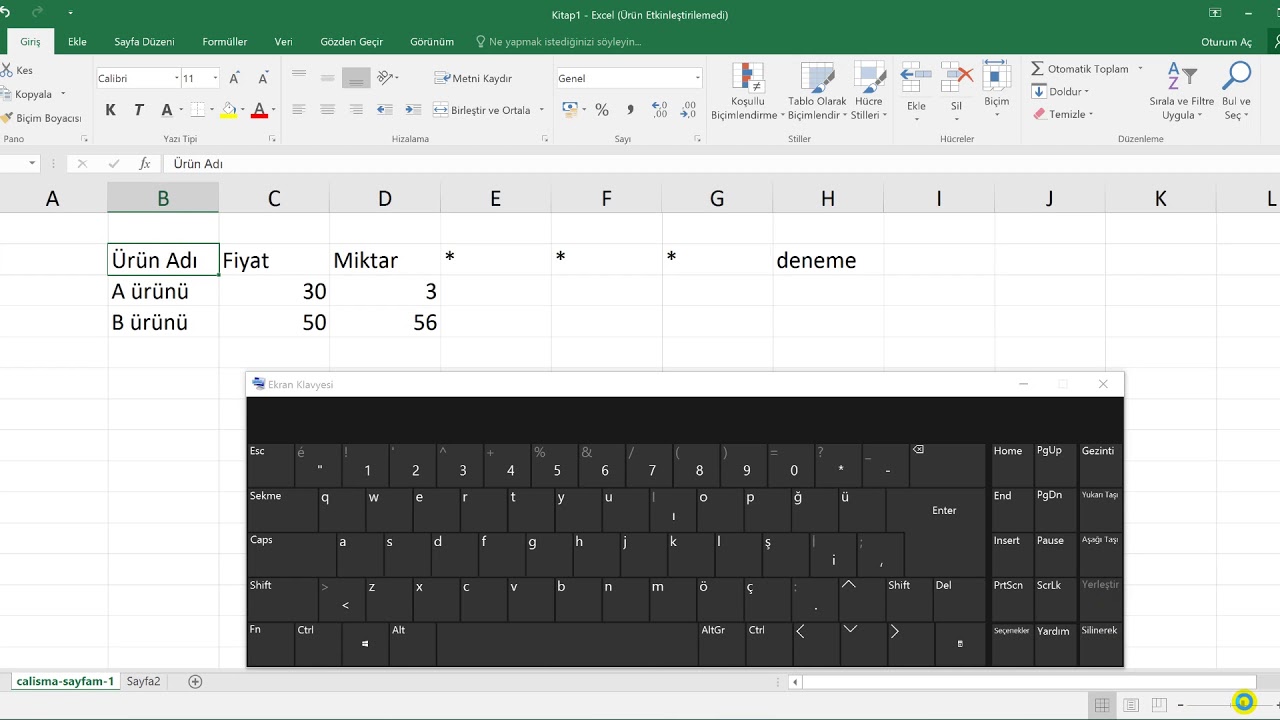The image size is (1280, 720).
Task: Open the Görünüm ribbon tab
Action: [x=432, y=42]
